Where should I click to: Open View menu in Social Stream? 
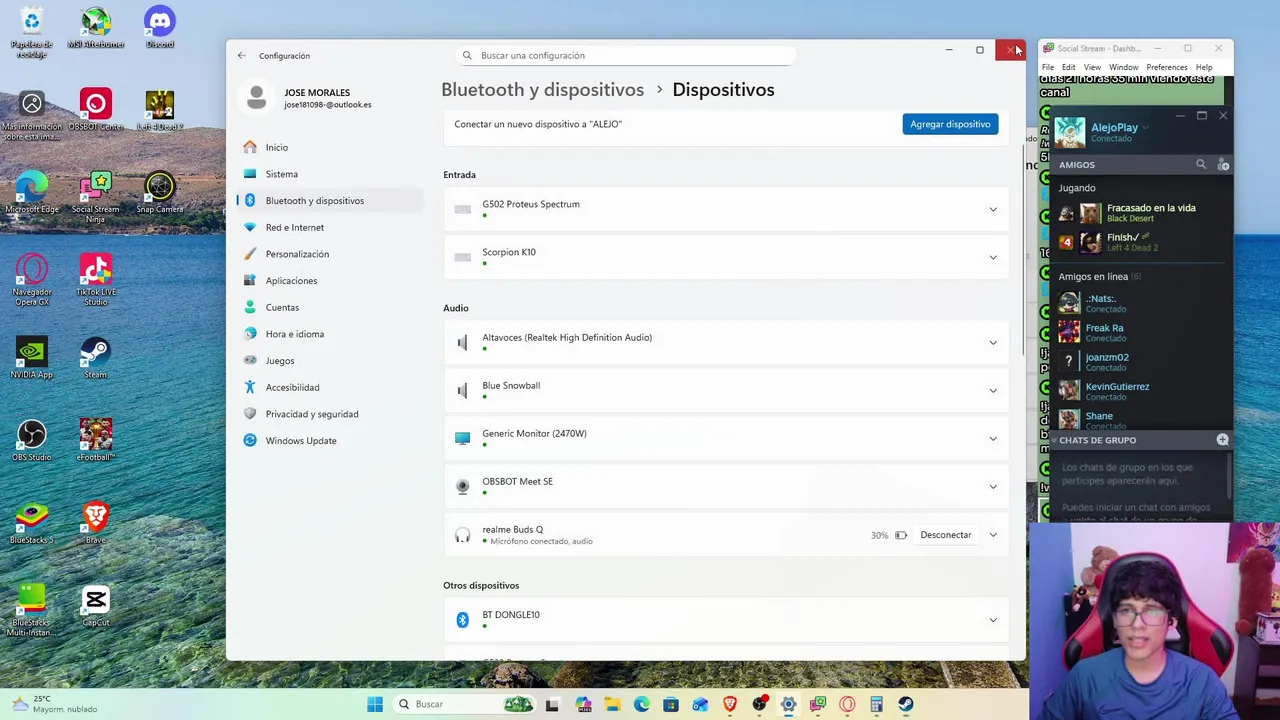tap(1092, 67)
